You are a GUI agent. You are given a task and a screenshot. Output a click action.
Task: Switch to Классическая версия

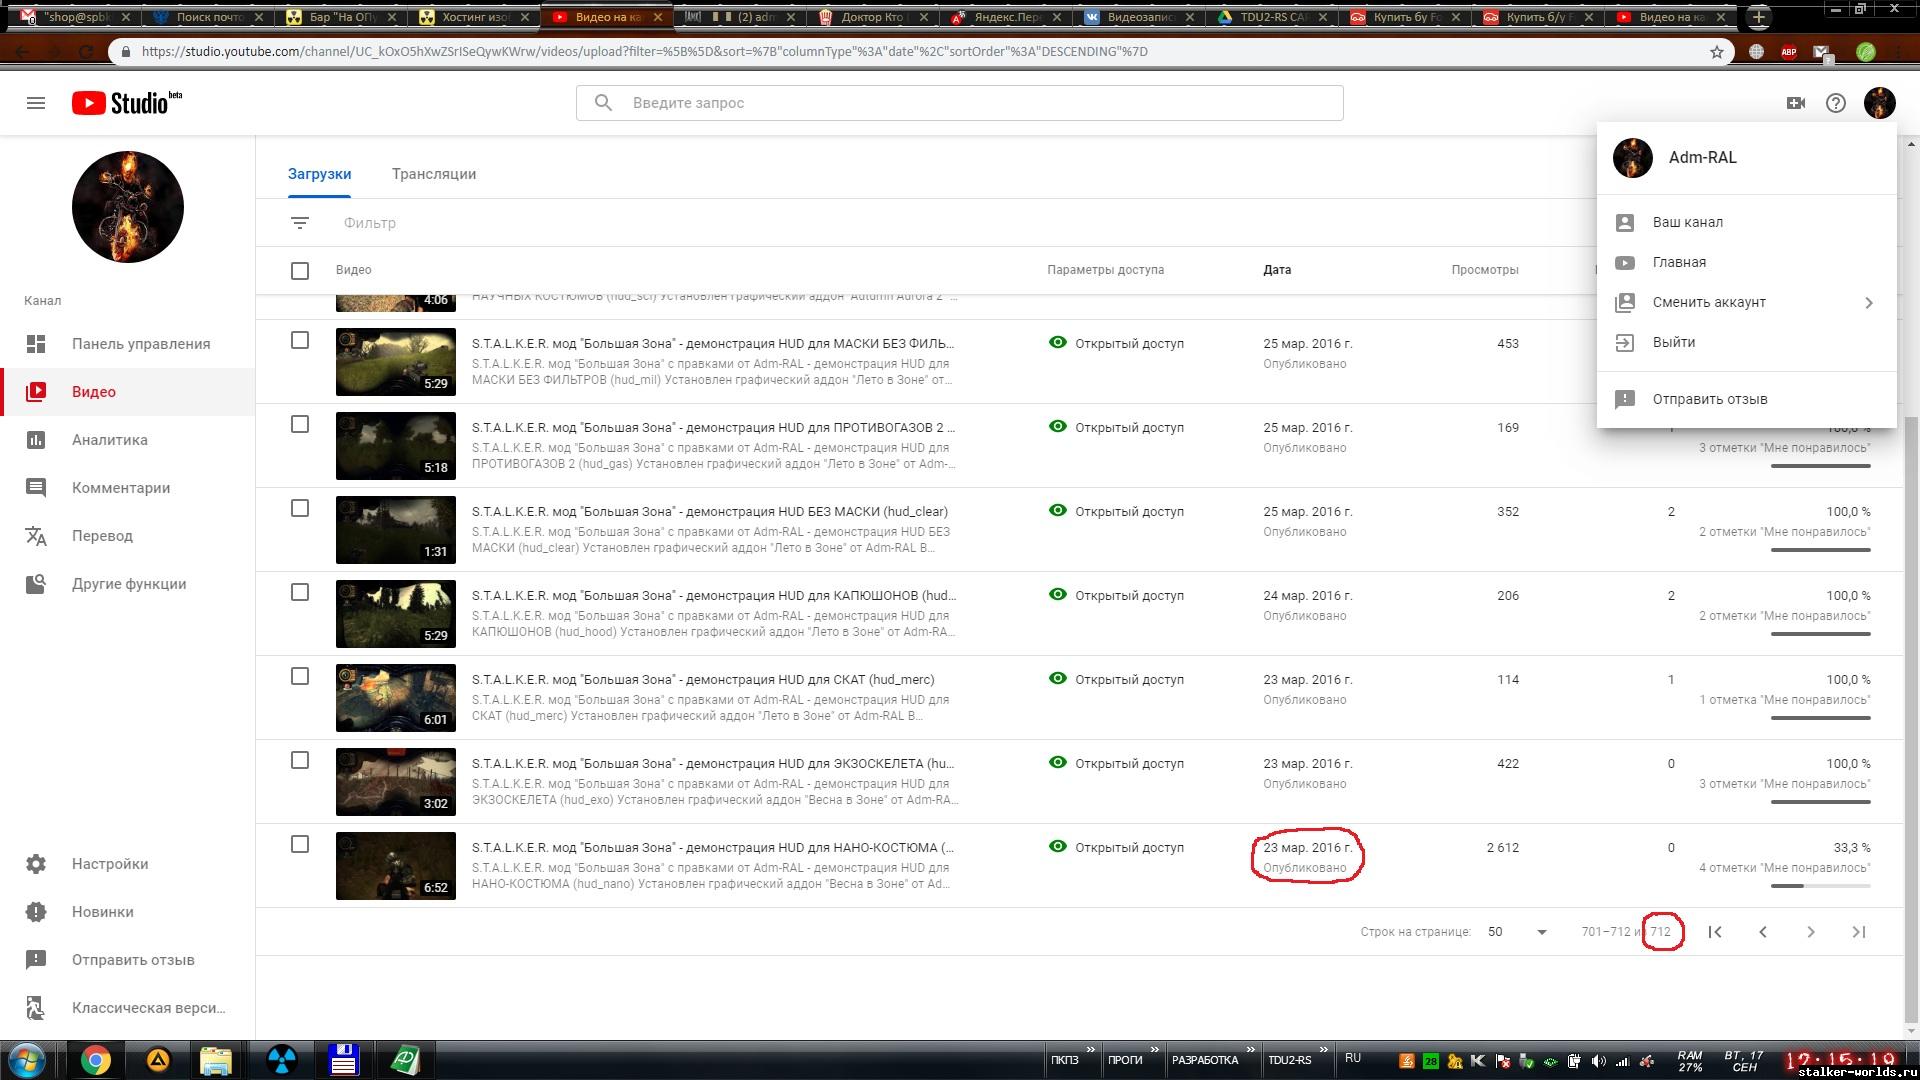click(128, 1008)
